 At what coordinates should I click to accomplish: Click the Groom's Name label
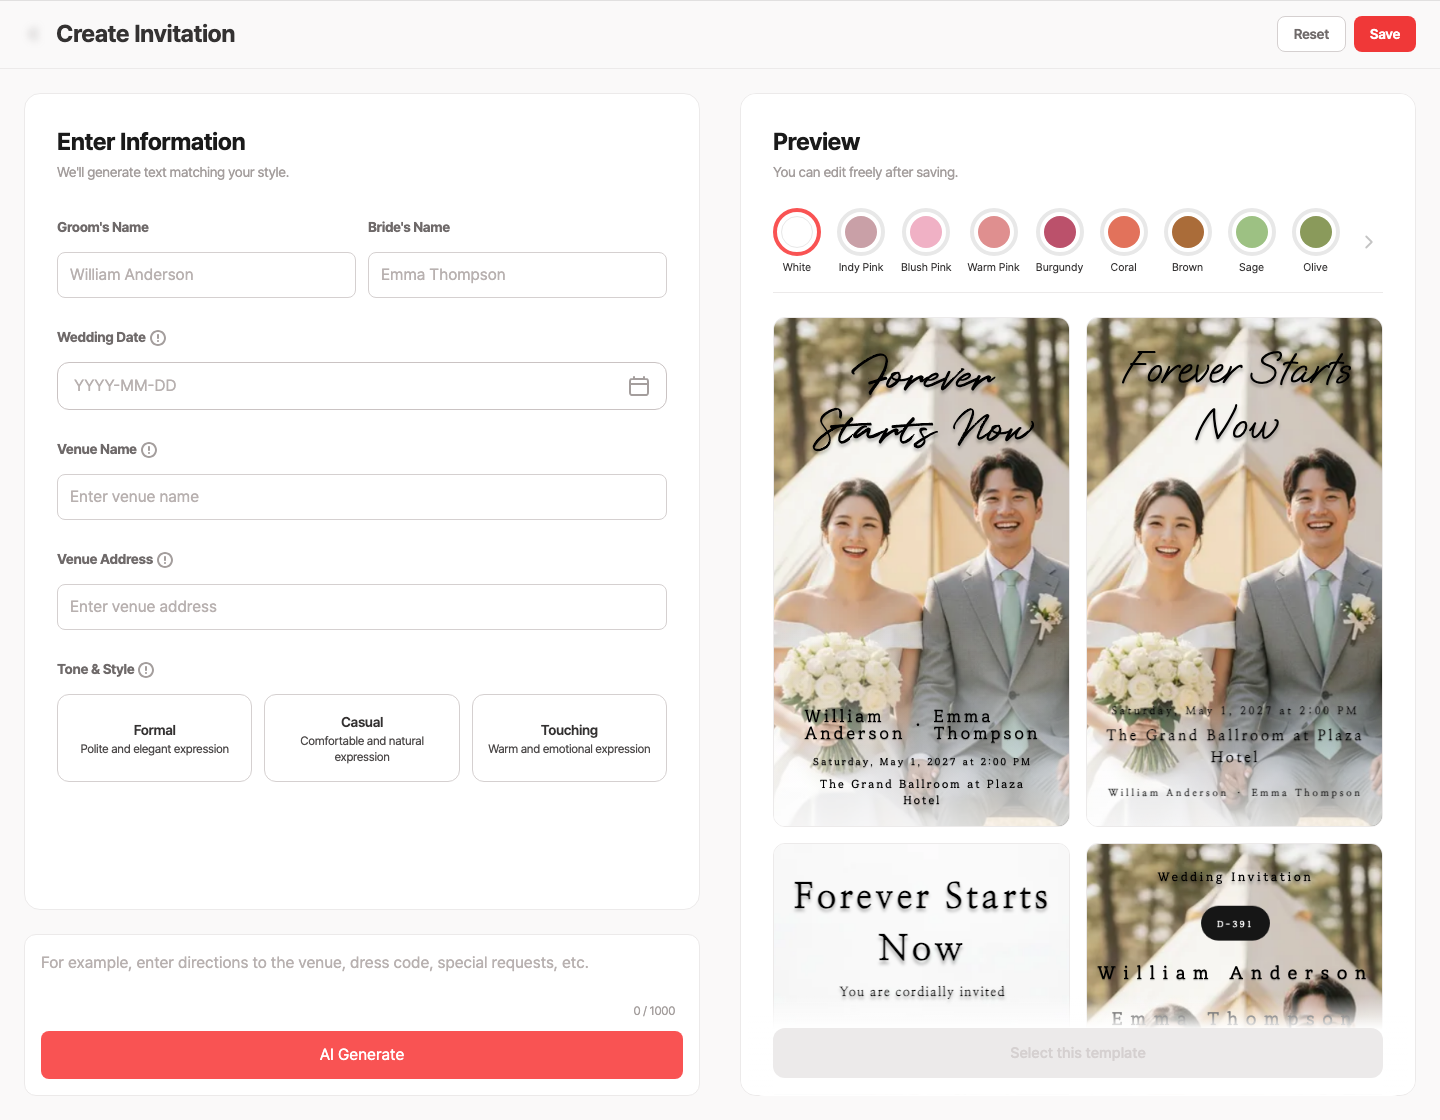(103, 227)
